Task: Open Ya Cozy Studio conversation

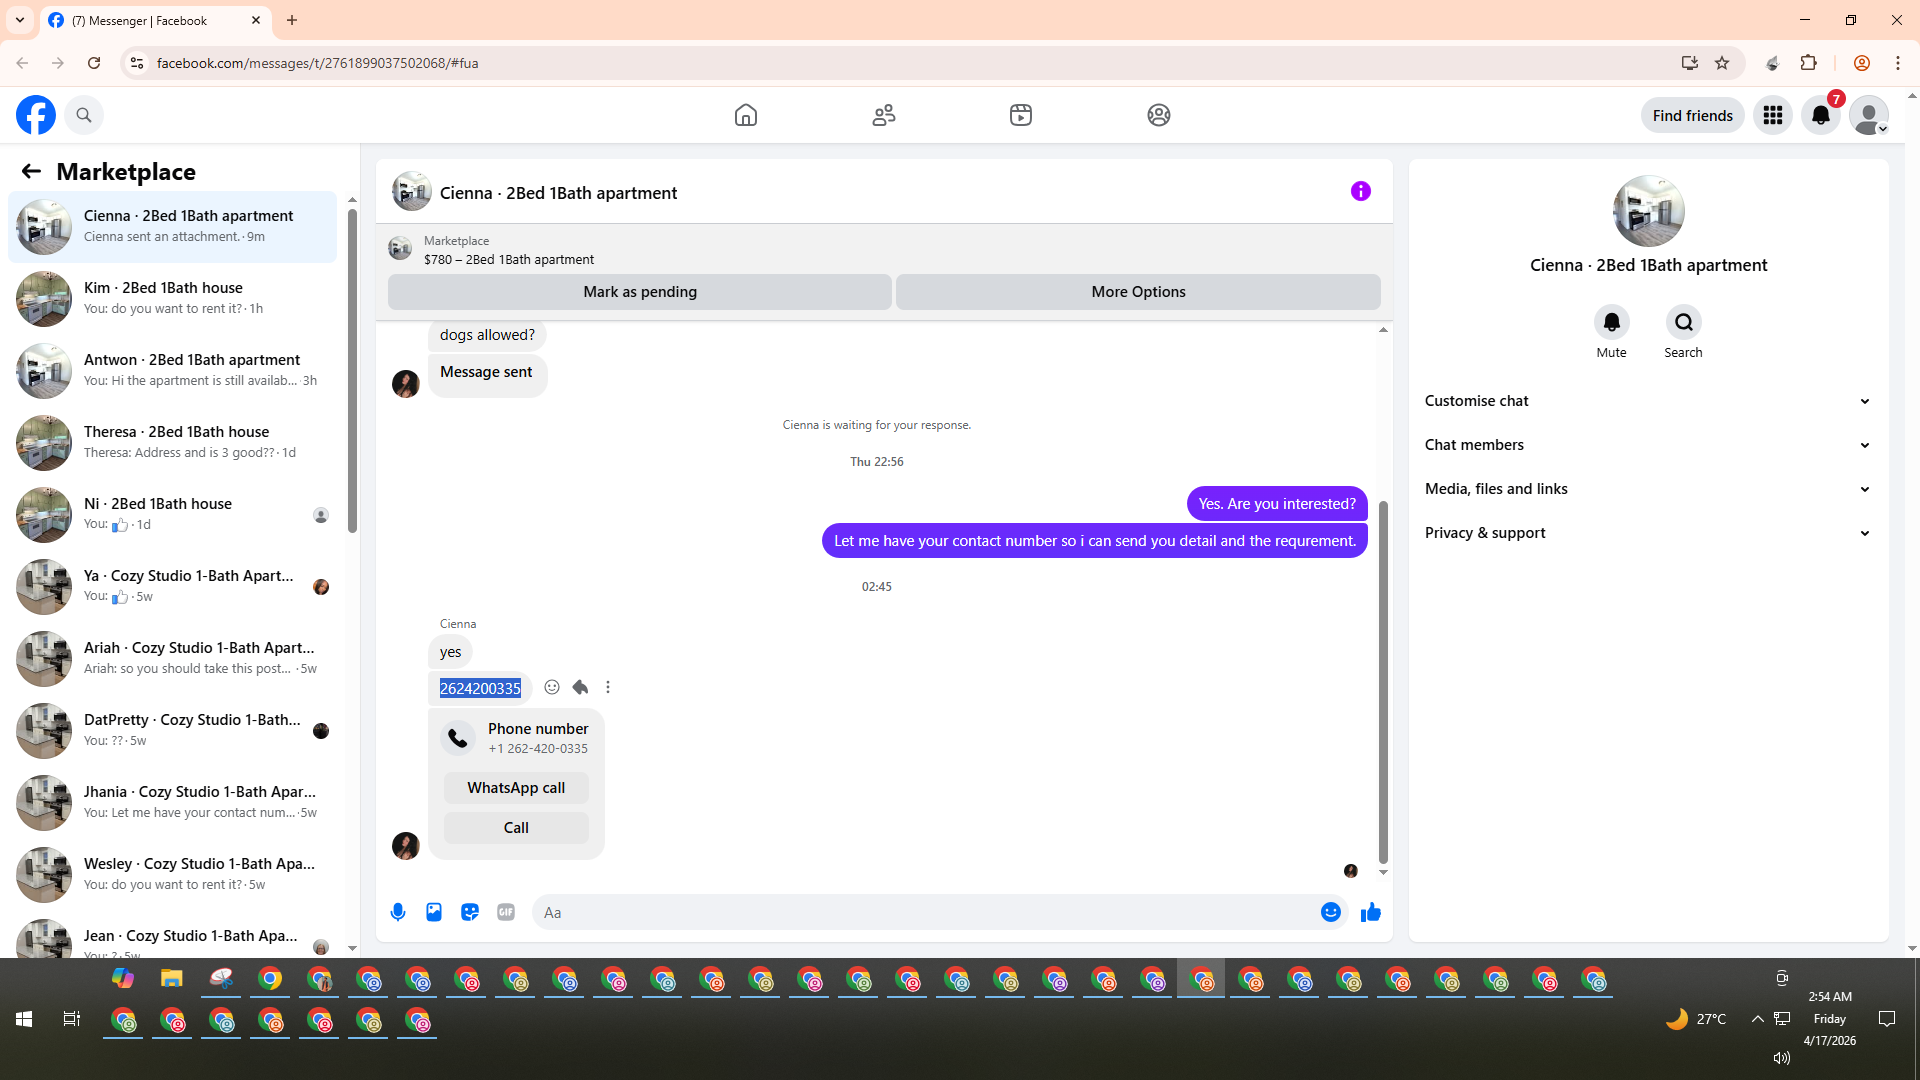Action: pos(172,587)
